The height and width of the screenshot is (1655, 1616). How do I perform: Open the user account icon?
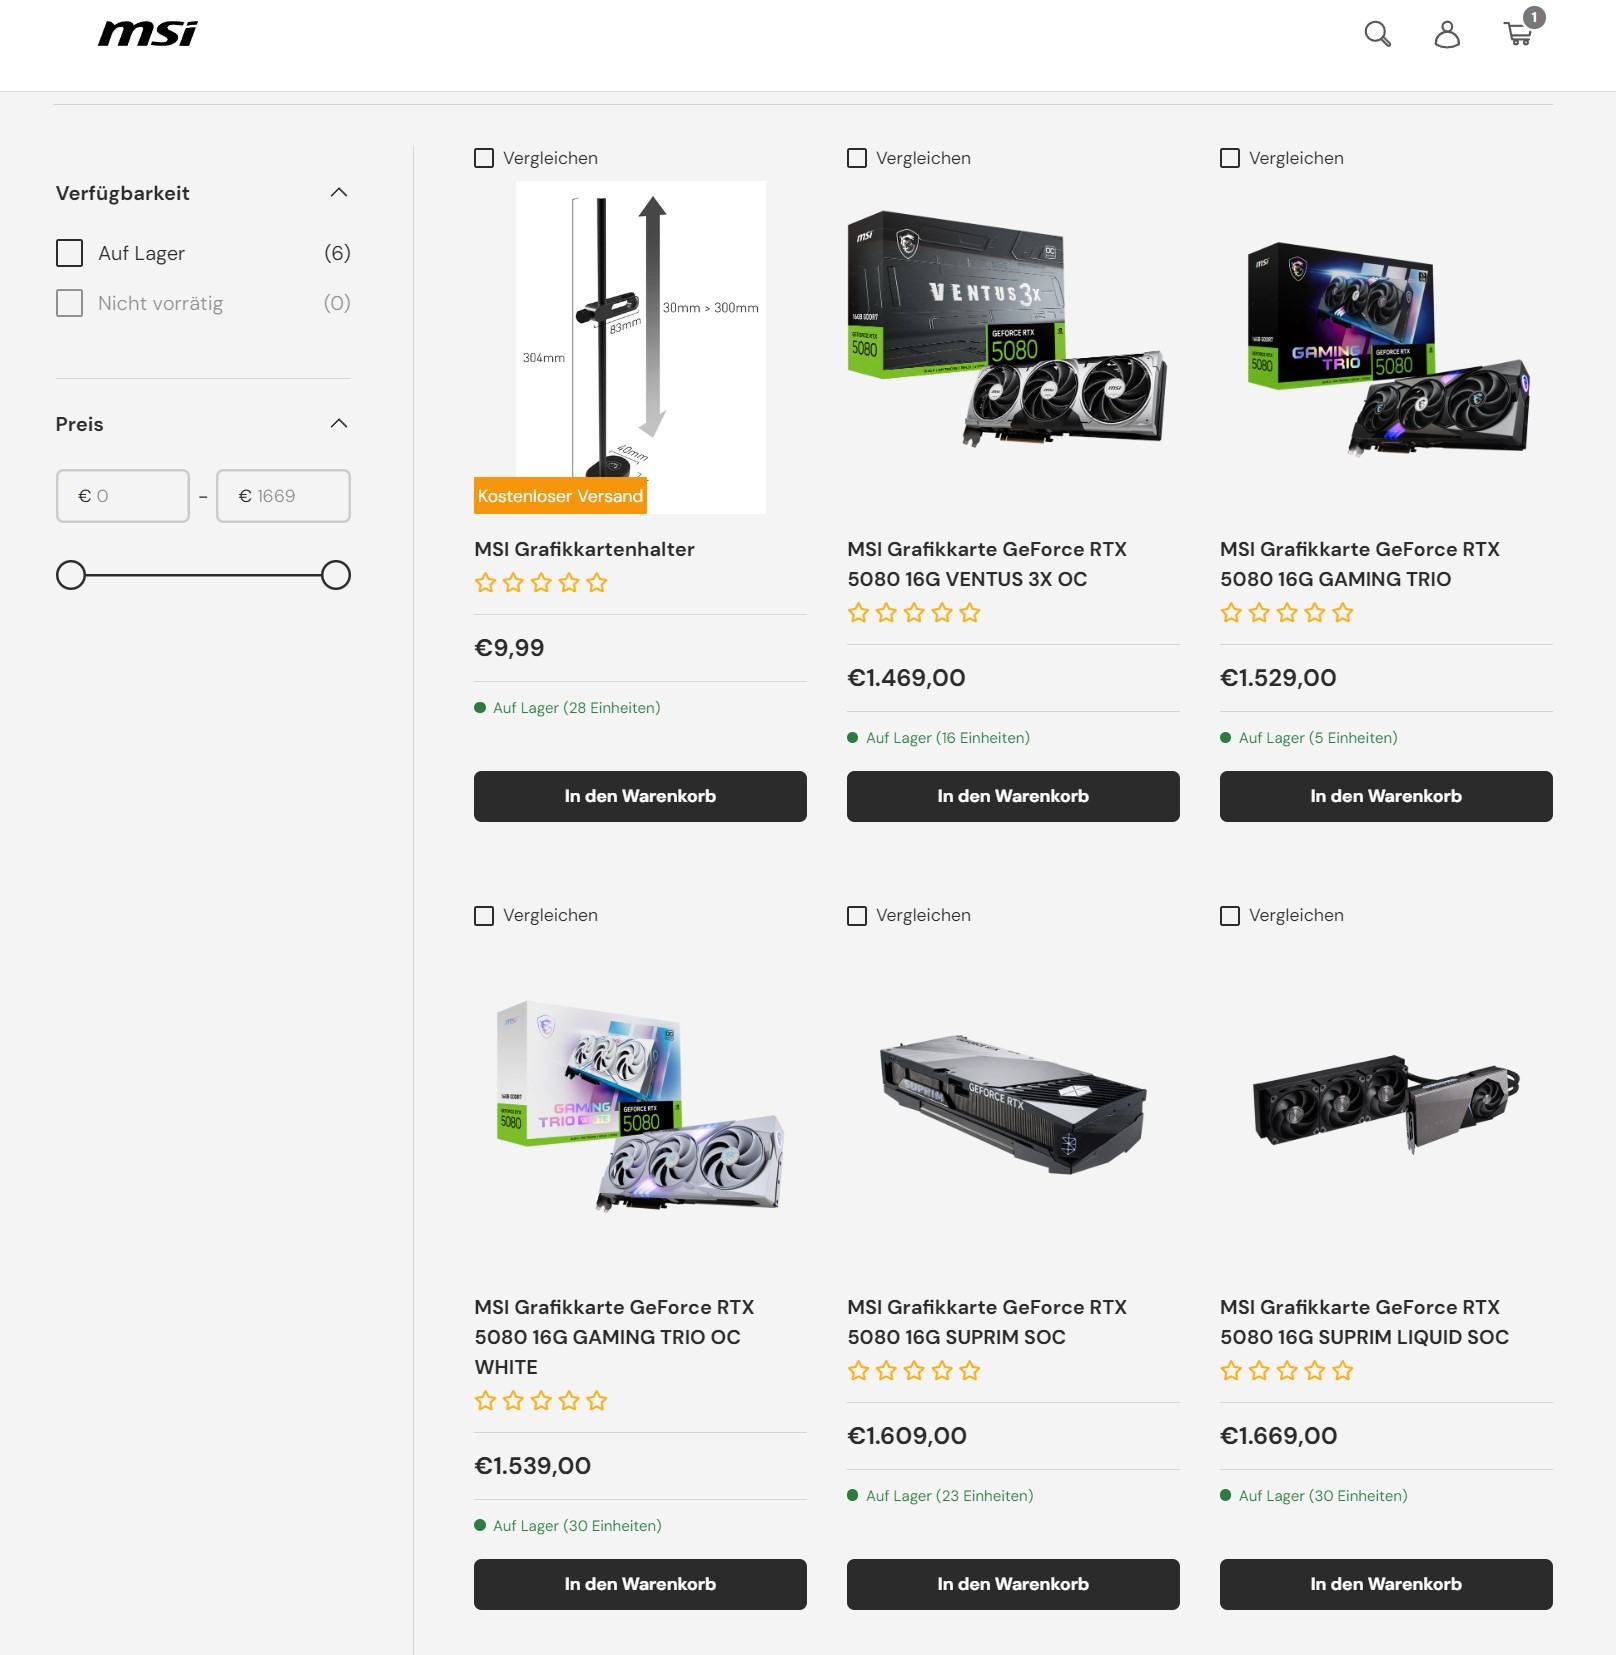[1447, 34]
